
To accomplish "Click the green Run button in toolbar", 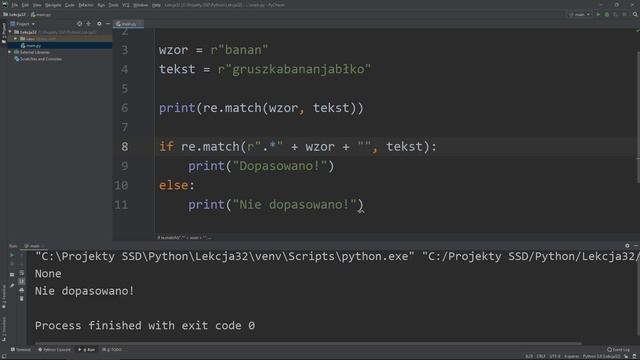I will 598,14.
